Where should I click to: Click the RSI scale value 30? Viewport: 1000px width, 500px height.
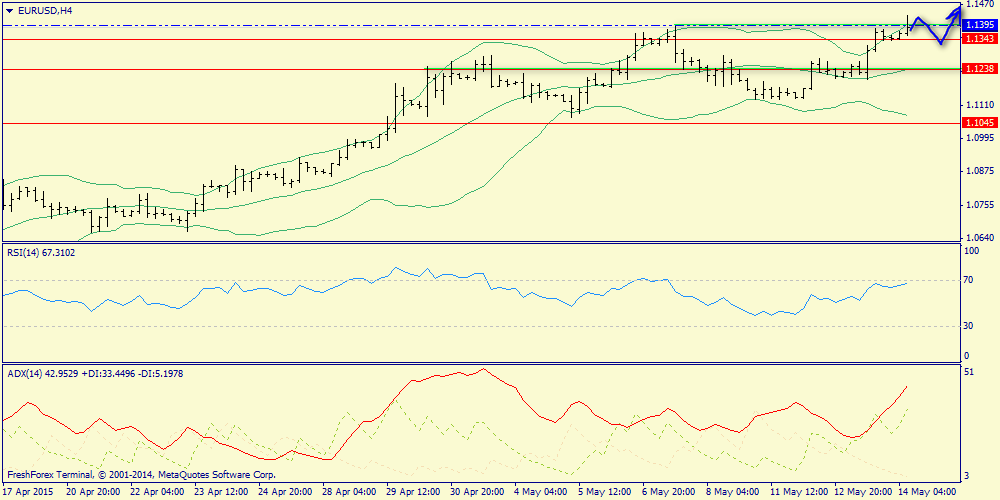pyautogui.click(x=969, y=326)
